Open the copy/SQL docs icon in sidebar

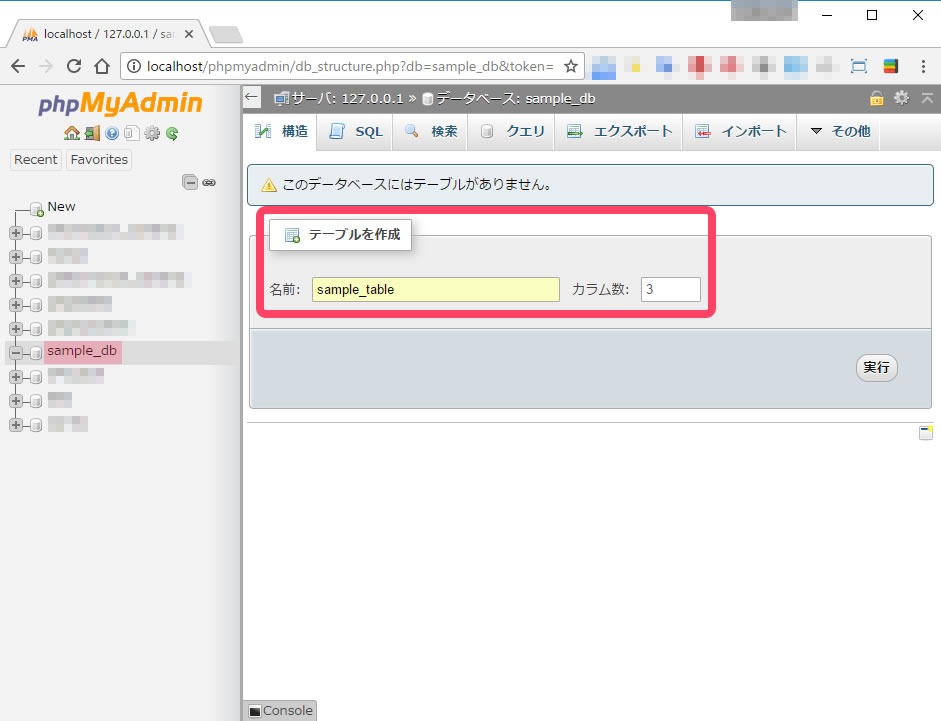click(x=131, y=133)
